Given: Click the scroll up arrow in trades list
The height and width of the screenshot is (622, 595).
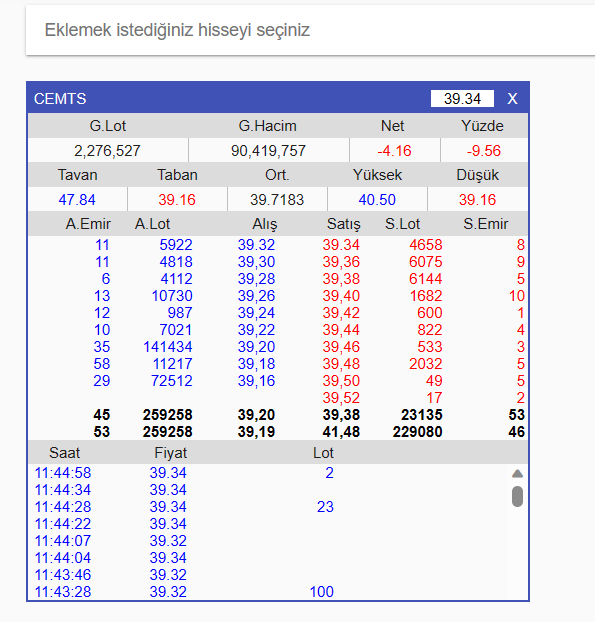Looking at the screenshot, I should [517, 474].
